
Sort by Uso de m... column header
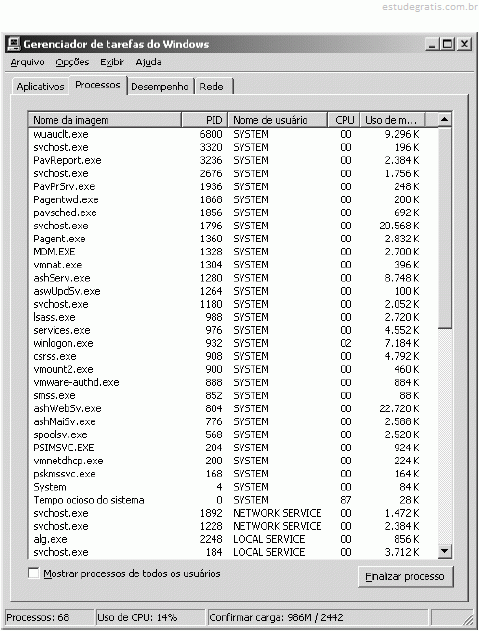(x=392, y=120)
